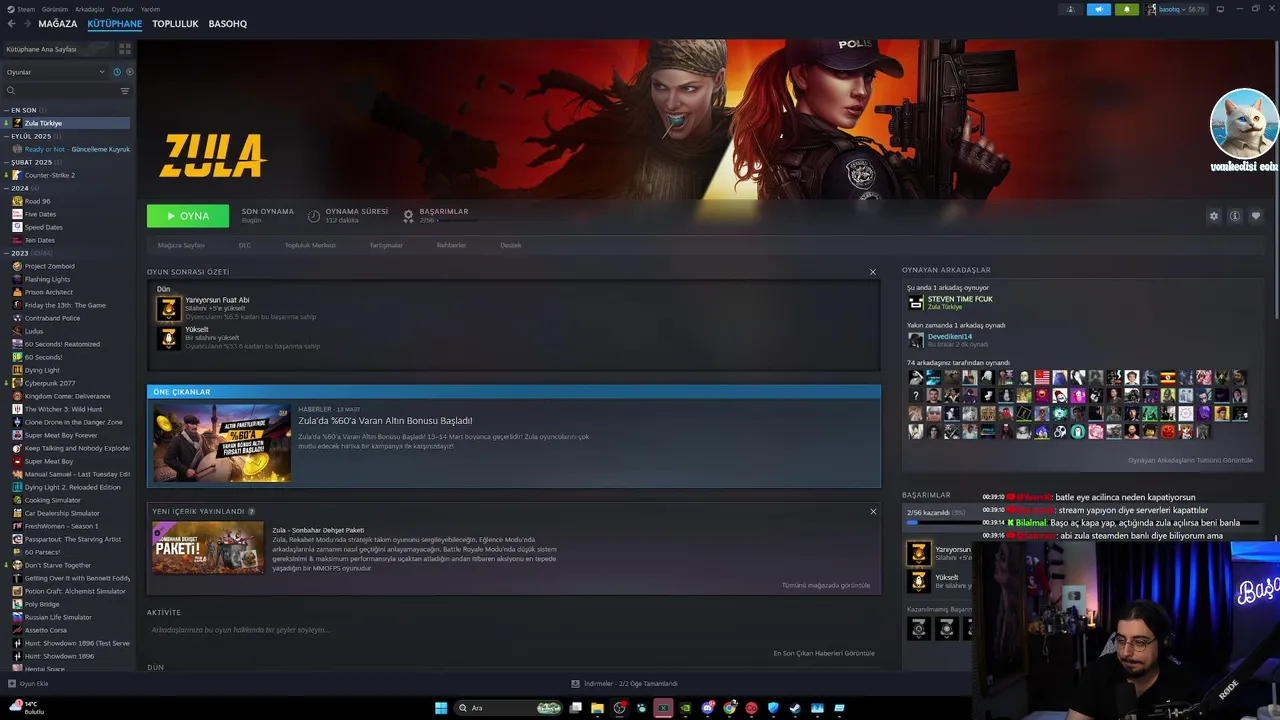Open the Mağaza Sayfası tab
This screenshot has height=720, width=1280.
(181, 245)
